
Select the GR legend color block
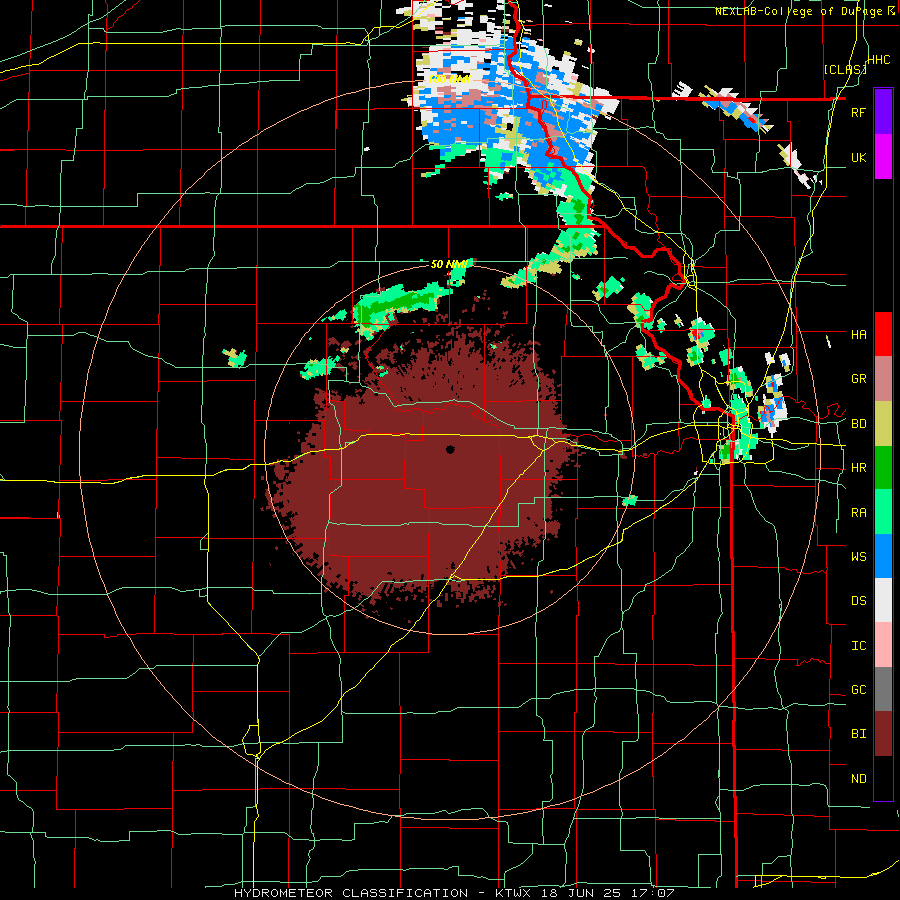click(883, 379)
